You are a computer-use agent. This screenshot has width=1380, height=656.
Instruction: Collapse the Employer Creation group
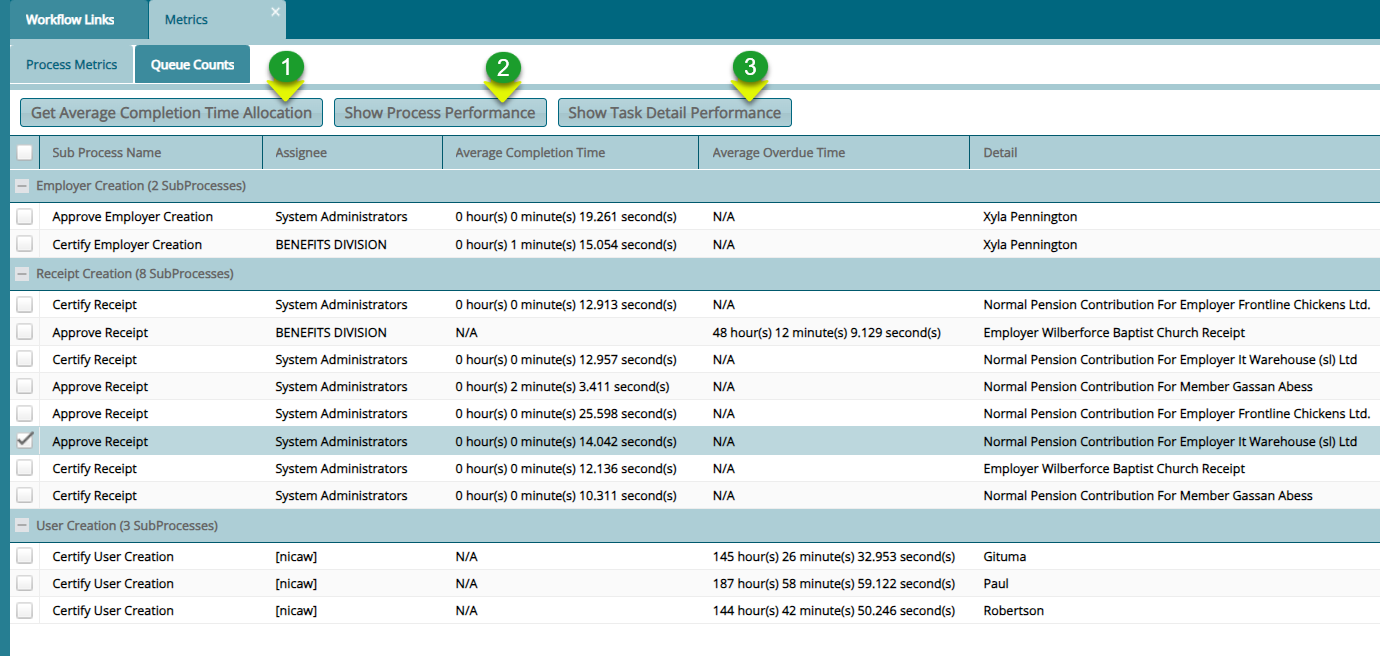[22, 185]
